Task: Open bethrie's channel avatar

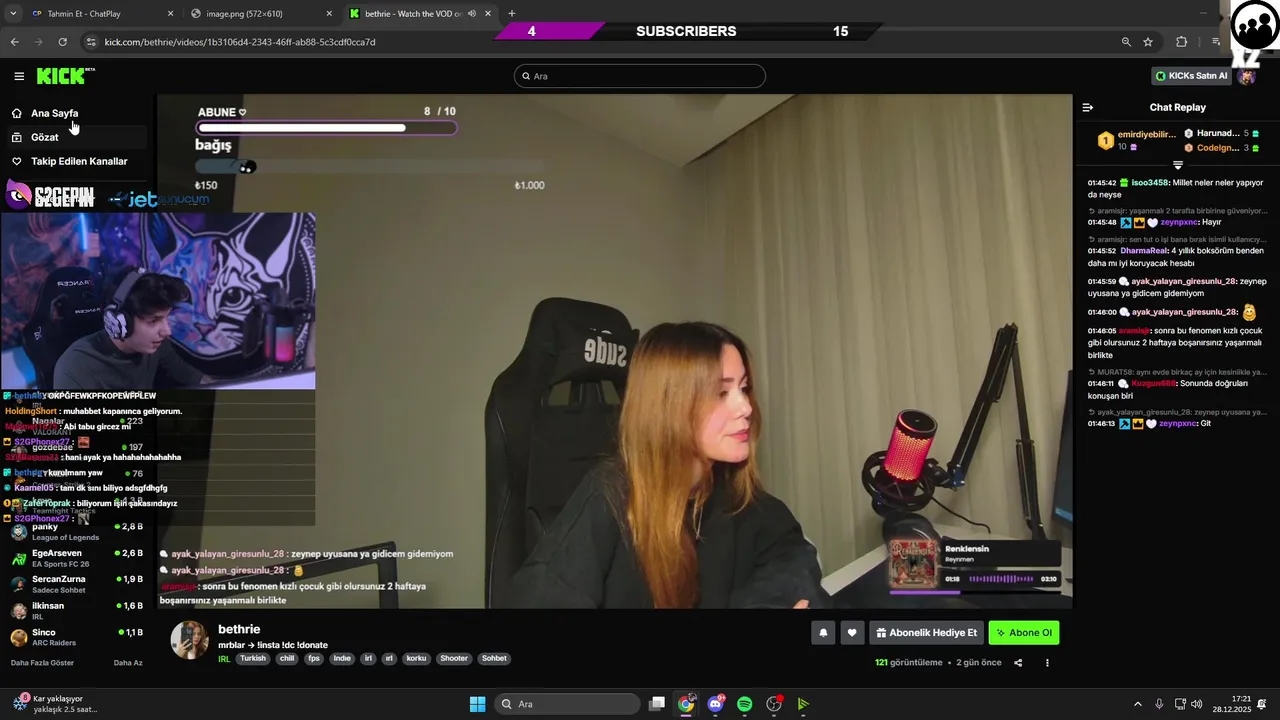Action: tap(189, 640)
